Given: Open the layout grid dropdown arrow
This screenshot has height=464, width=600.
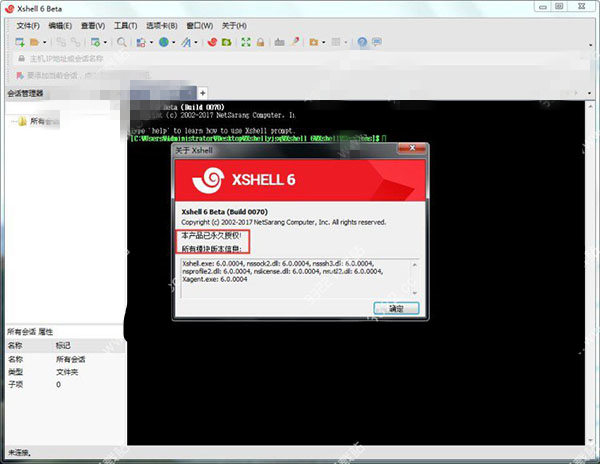Looking at the screenshot, I should pyautogui.click(x=346, y=42).
